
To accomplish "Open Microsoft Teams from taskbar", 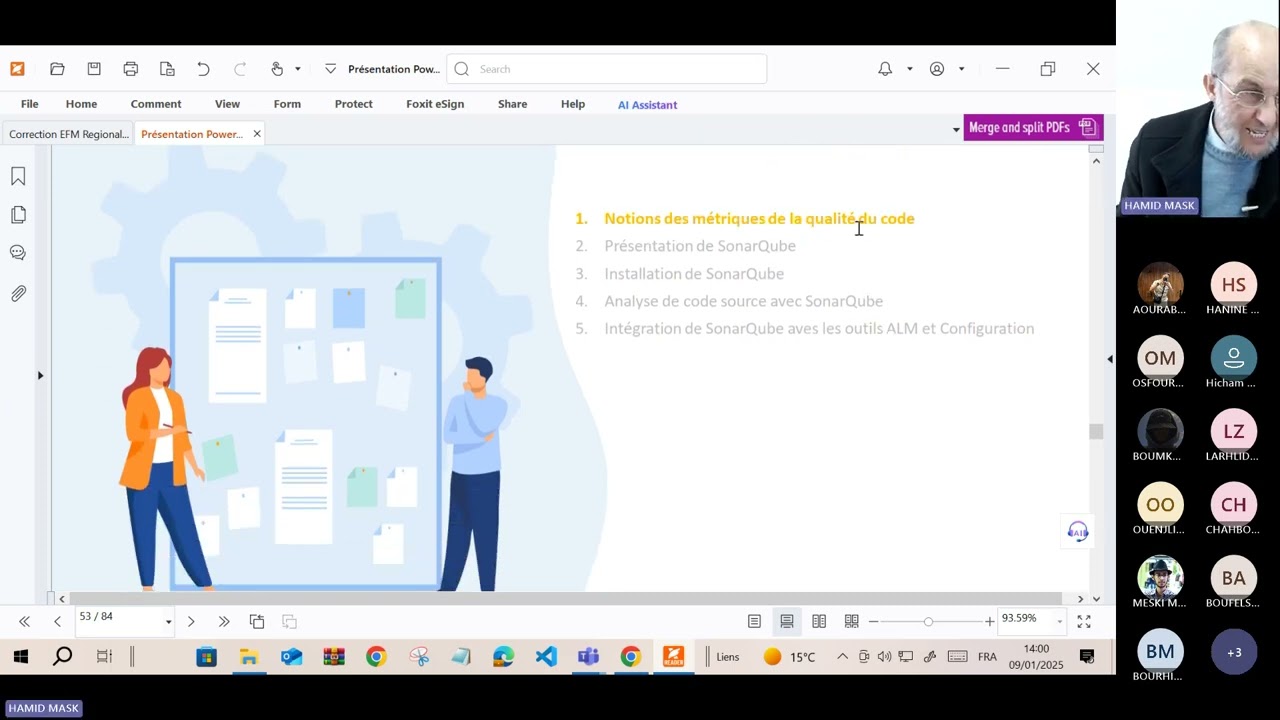I will (x=588, y=657).
